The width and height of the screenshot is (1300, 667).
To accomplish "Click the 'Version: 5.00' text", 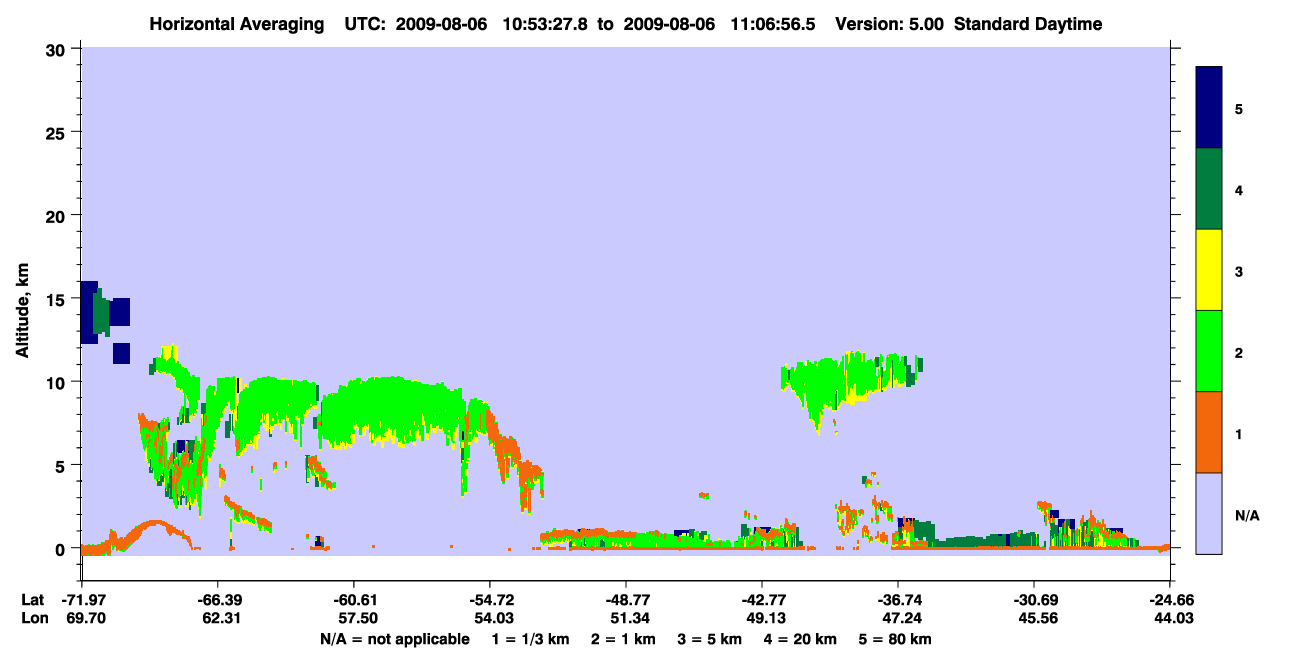I will coord(890,24).
